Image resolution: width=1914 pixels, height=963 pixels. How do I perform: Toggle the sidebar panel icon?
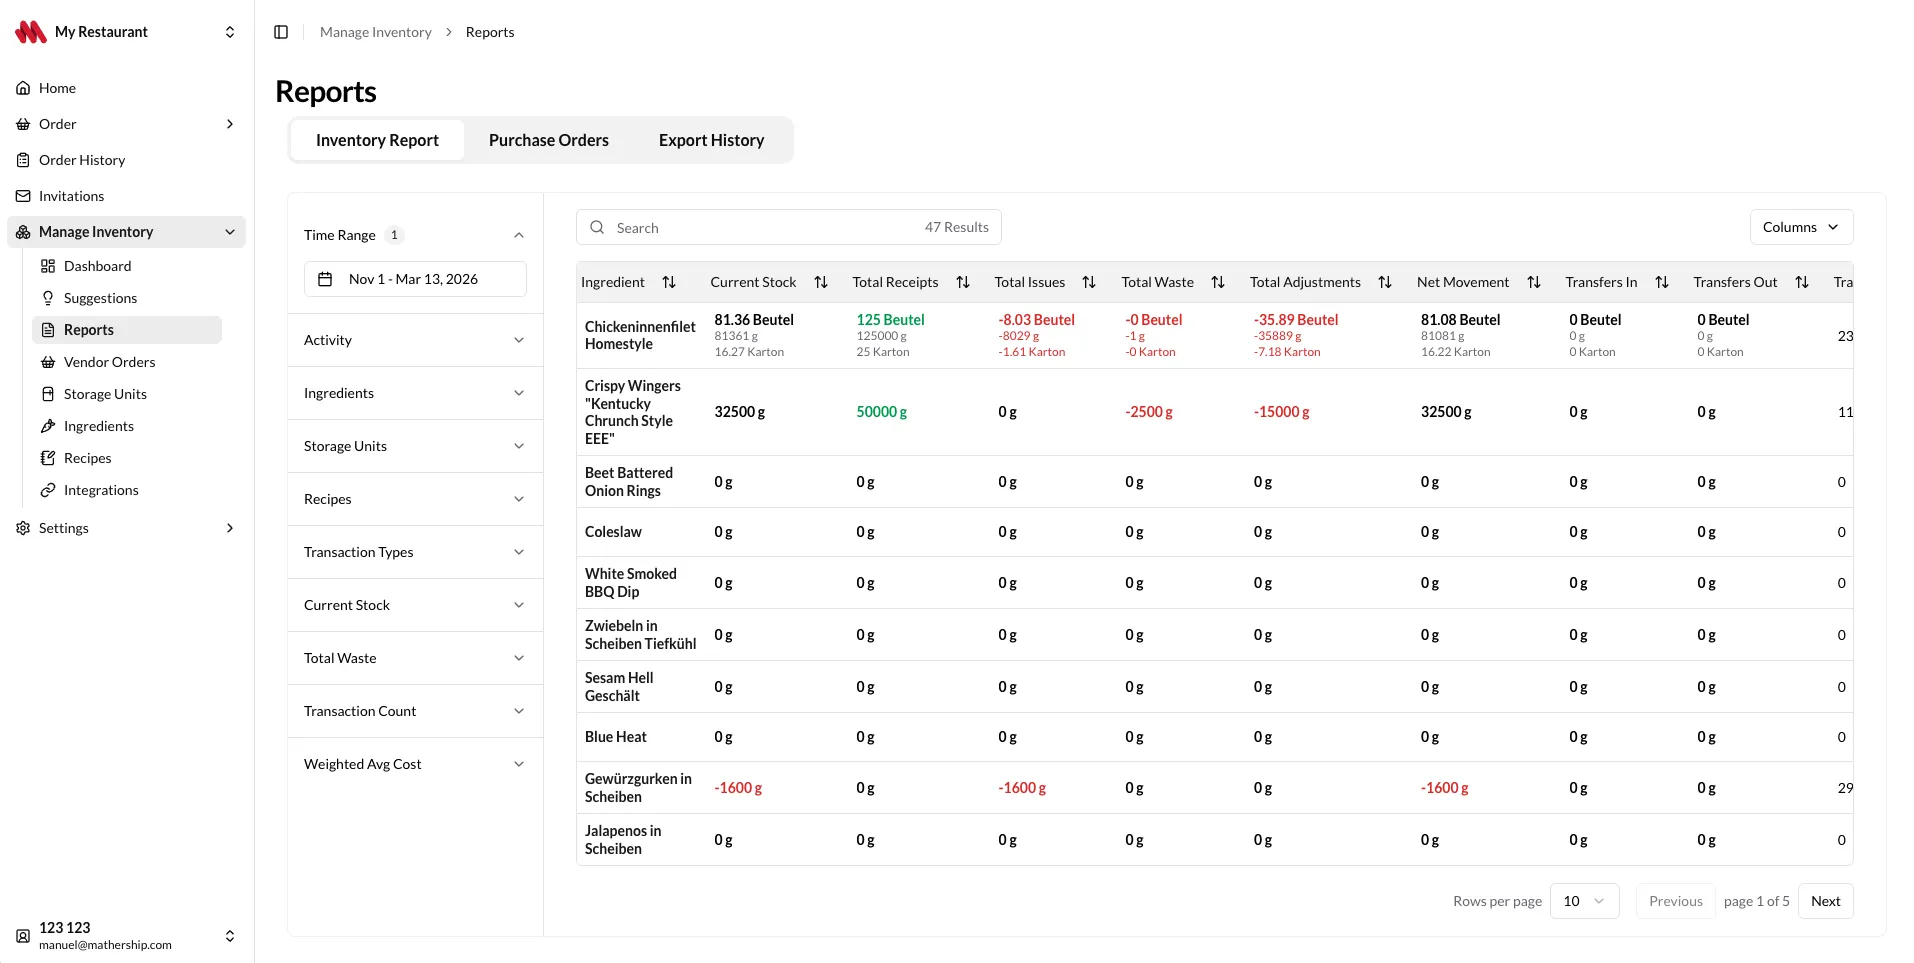click(281, 32)
